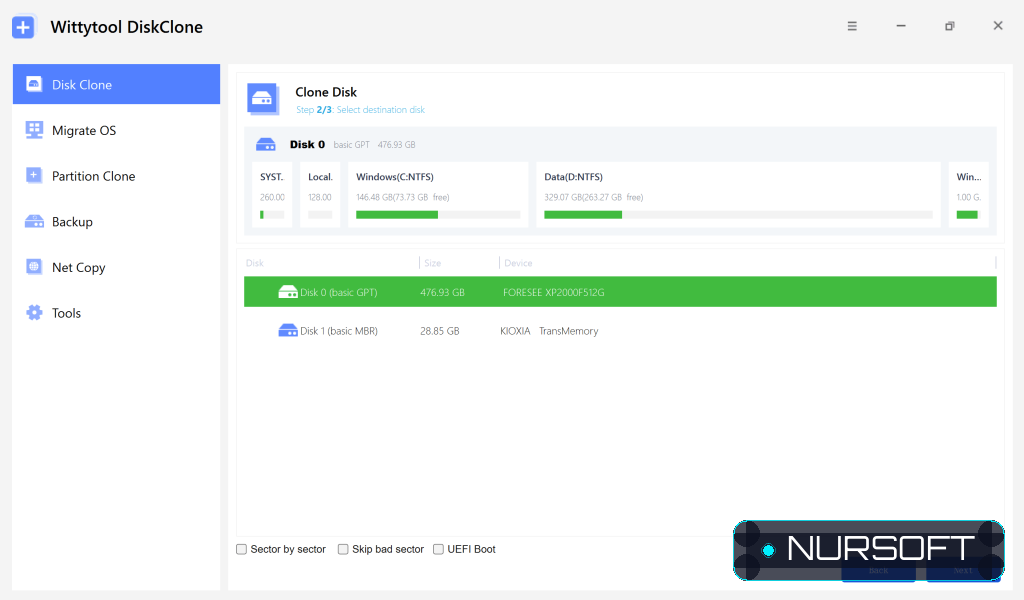Click the drive icon in the Disk 0 (basic GPT) row

pyautogui.click(x=288, y=292)
